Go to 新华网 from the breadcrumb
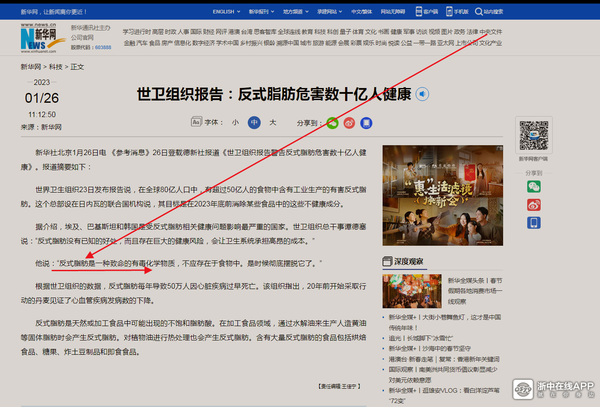 tap(30, 66)
